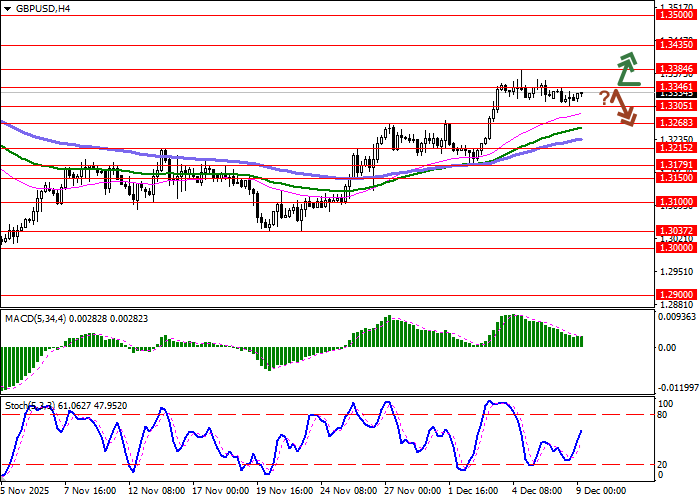Select the 1.30372 price level label
The height and width of the screenshot is (500, 700).
tap(676, 231)
